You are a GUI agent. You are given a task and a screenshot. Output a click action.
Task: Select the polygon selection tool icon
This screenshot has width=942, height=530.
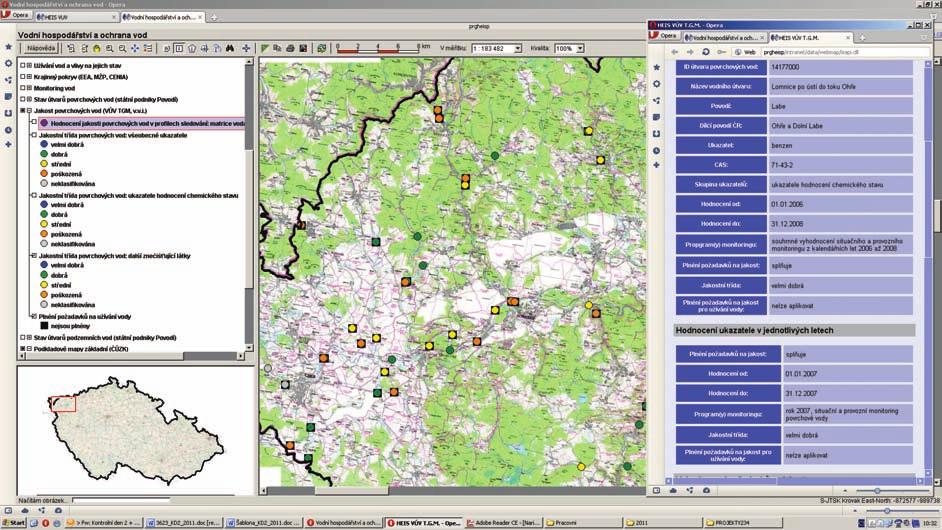[x=192, y=48]
